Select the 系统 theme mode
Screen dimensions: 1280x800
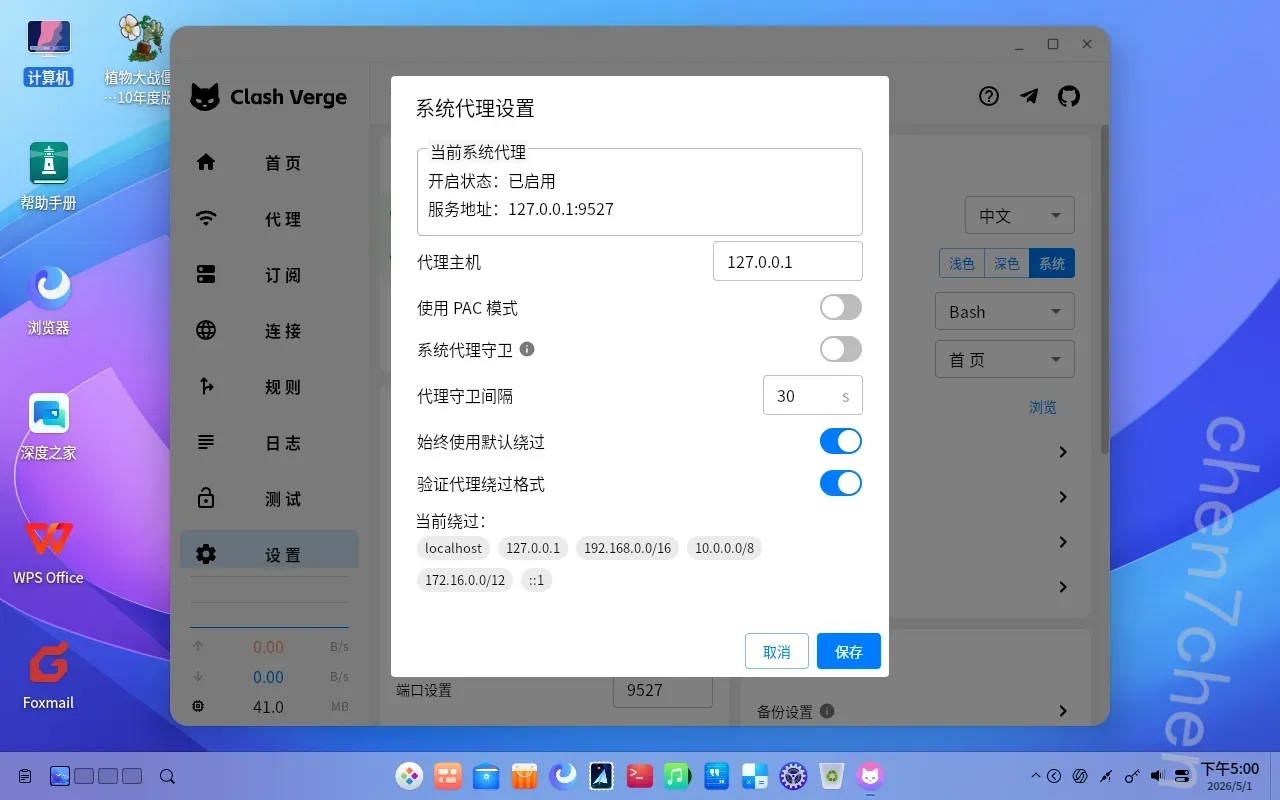pyautogui.click(x=1052, y=263)
